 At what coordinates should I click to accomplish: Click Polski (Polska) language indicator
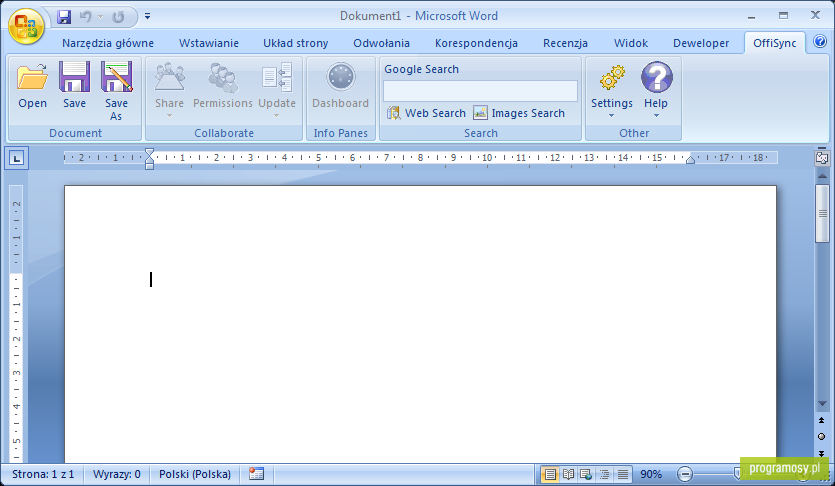click(x=195, y=474)
